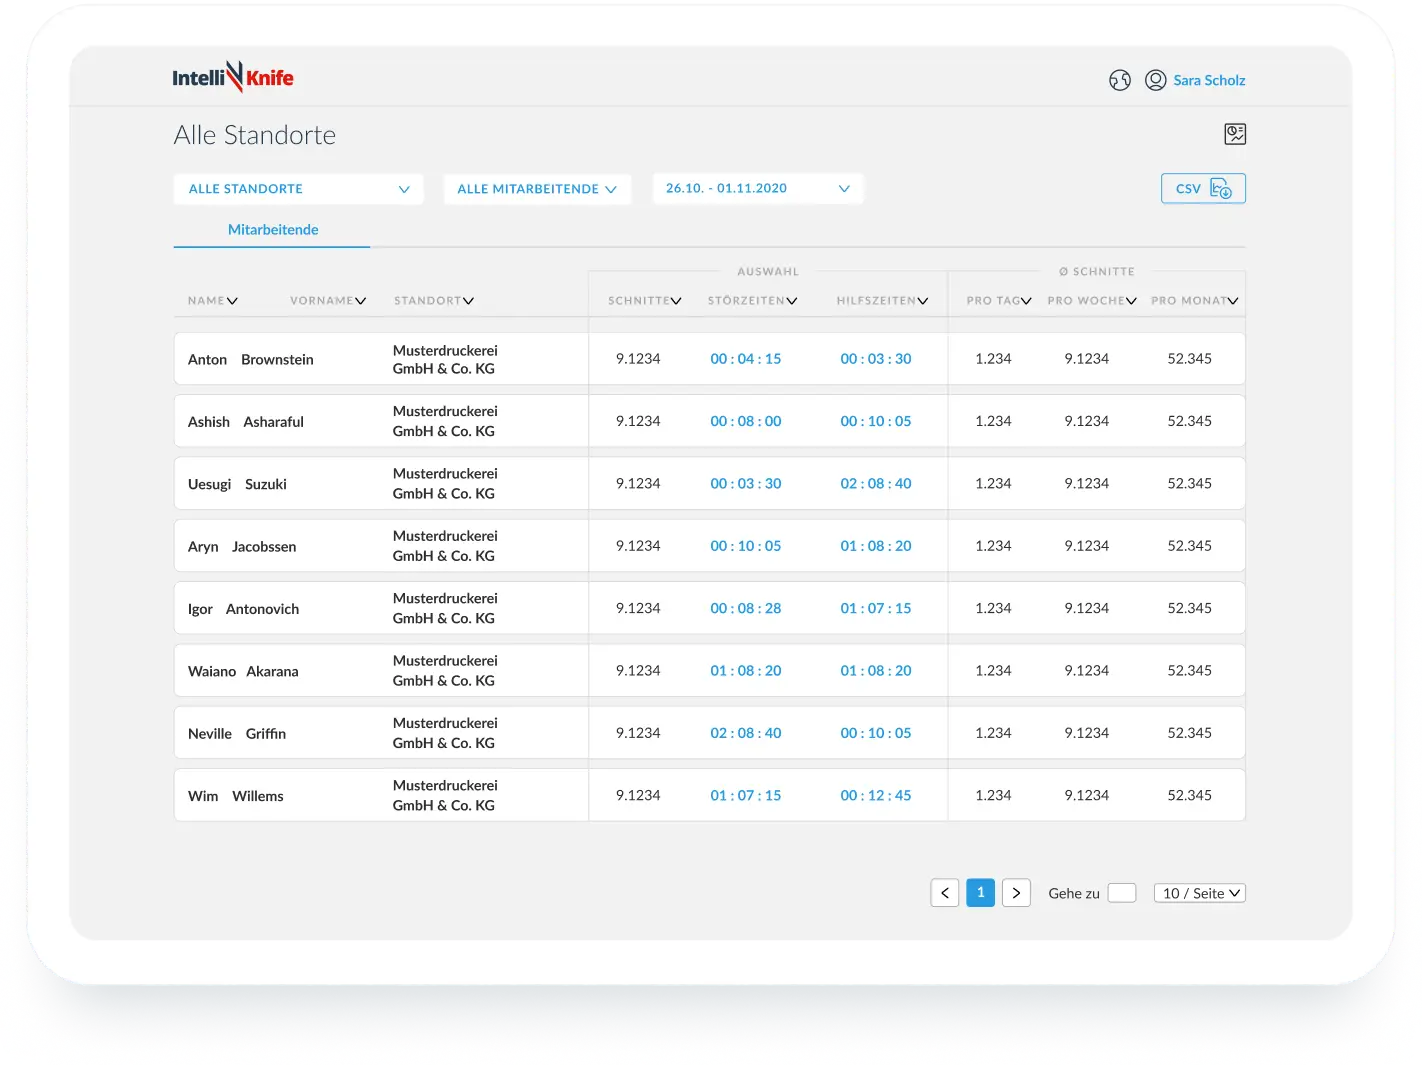This screenshot has height=1066, width=1423.
Task: Click Anton Brownstein's Hilfszeiten 00 : 03 : 30
Action: pos(876,359)
